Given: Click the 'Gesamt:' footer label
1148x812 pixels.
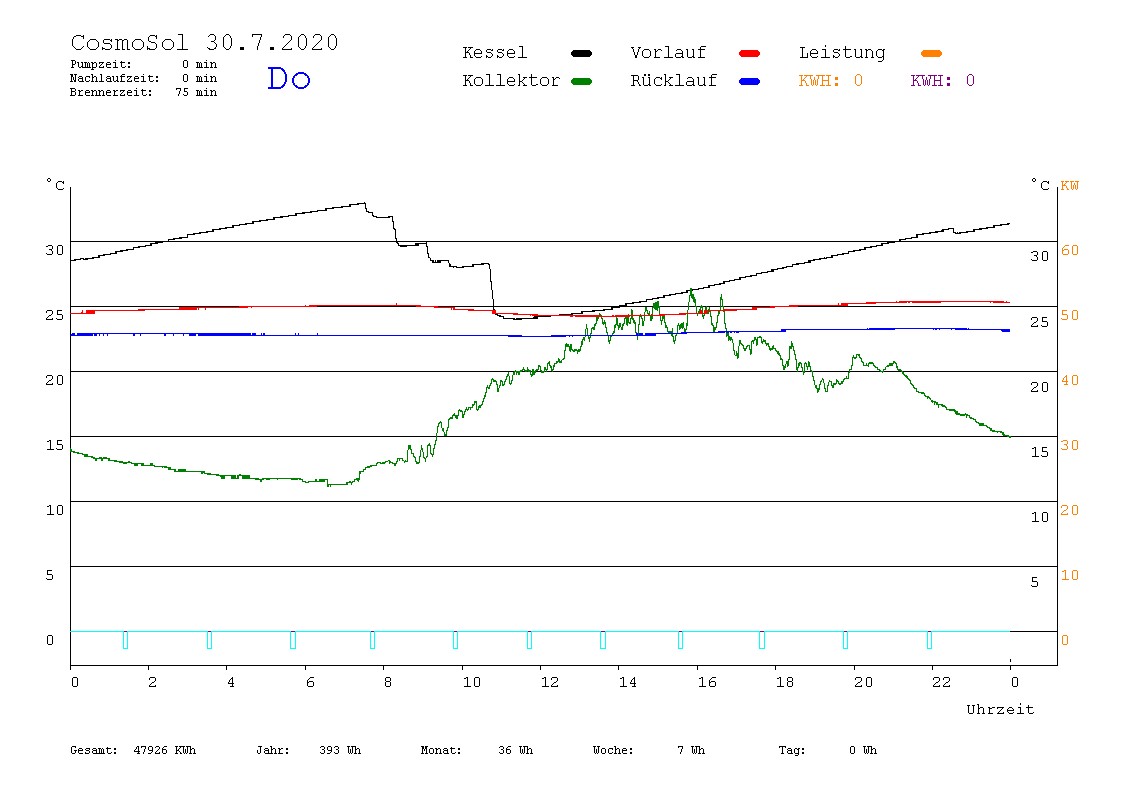Looking at the screenshot, I should point(94,750).
